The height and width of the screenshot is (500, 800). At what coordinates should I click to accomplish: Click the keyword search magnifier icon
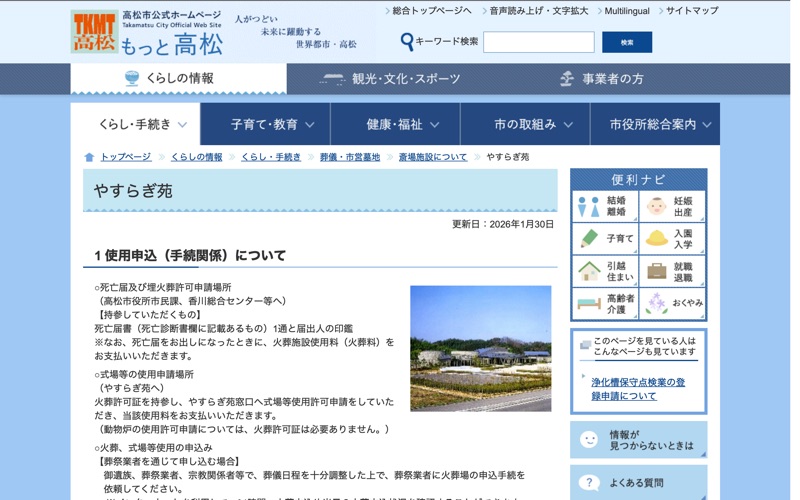pyautogui.click(x=407, y=42)
